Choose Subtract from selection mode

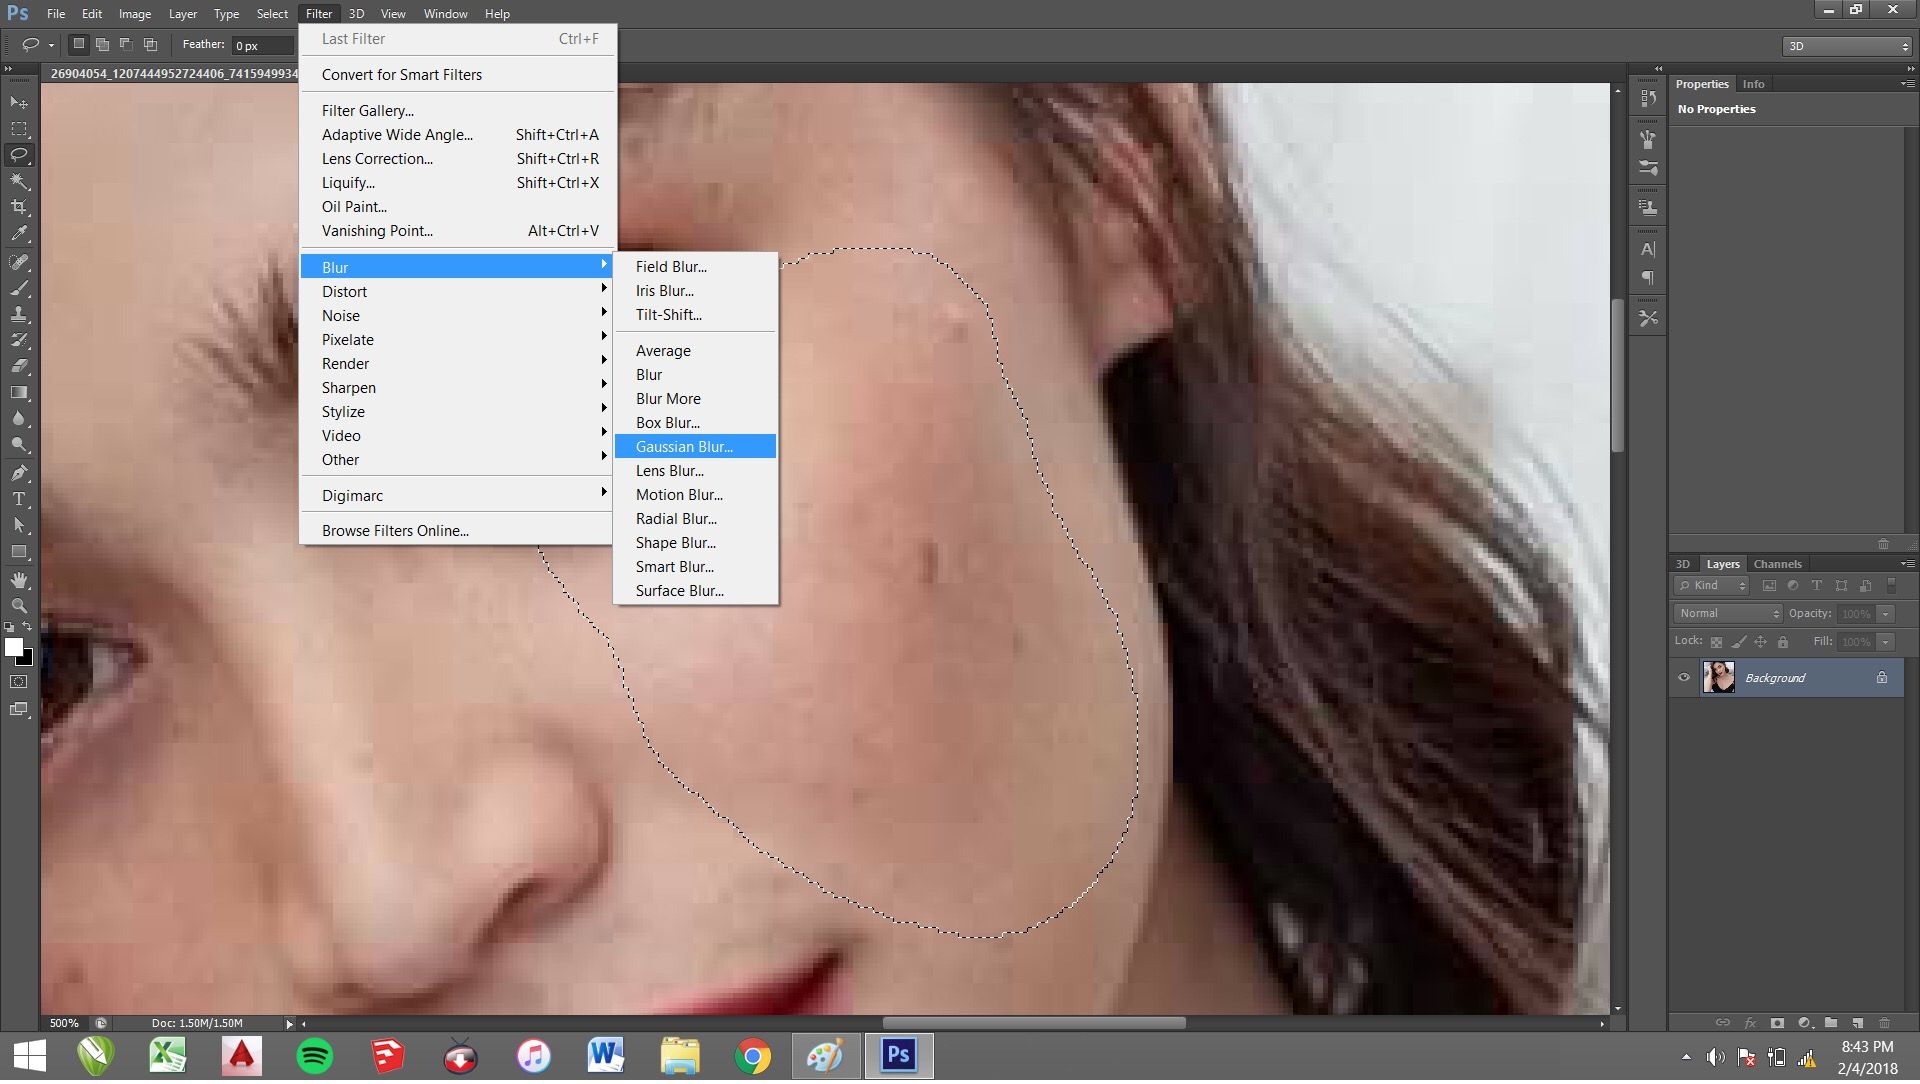pyautogui.click(x=126, y=44)
